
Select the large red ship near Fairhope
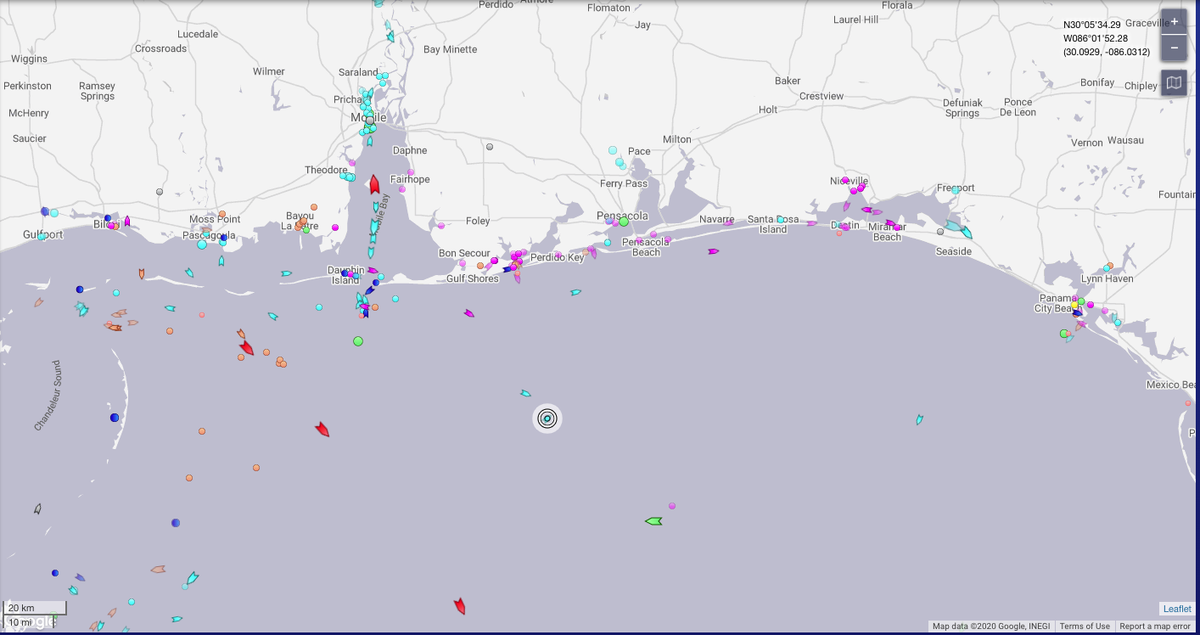(x=374, y=184)
